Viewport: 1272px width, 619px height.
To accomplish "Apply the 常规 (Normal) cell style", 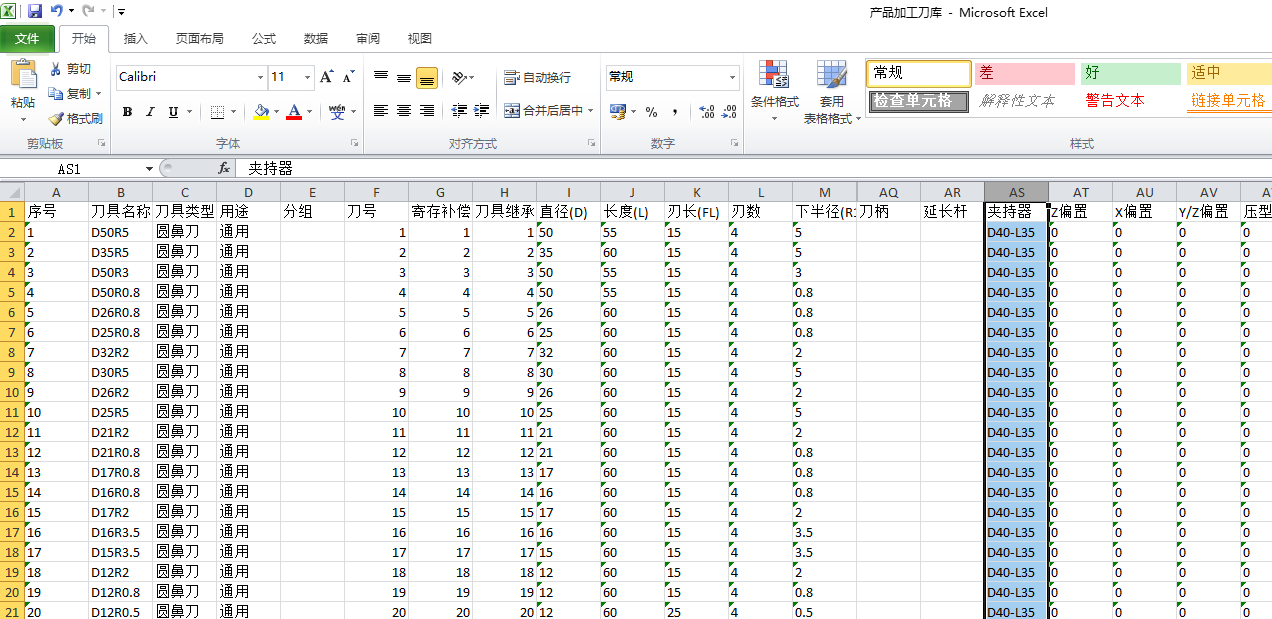I will point(919,73).
